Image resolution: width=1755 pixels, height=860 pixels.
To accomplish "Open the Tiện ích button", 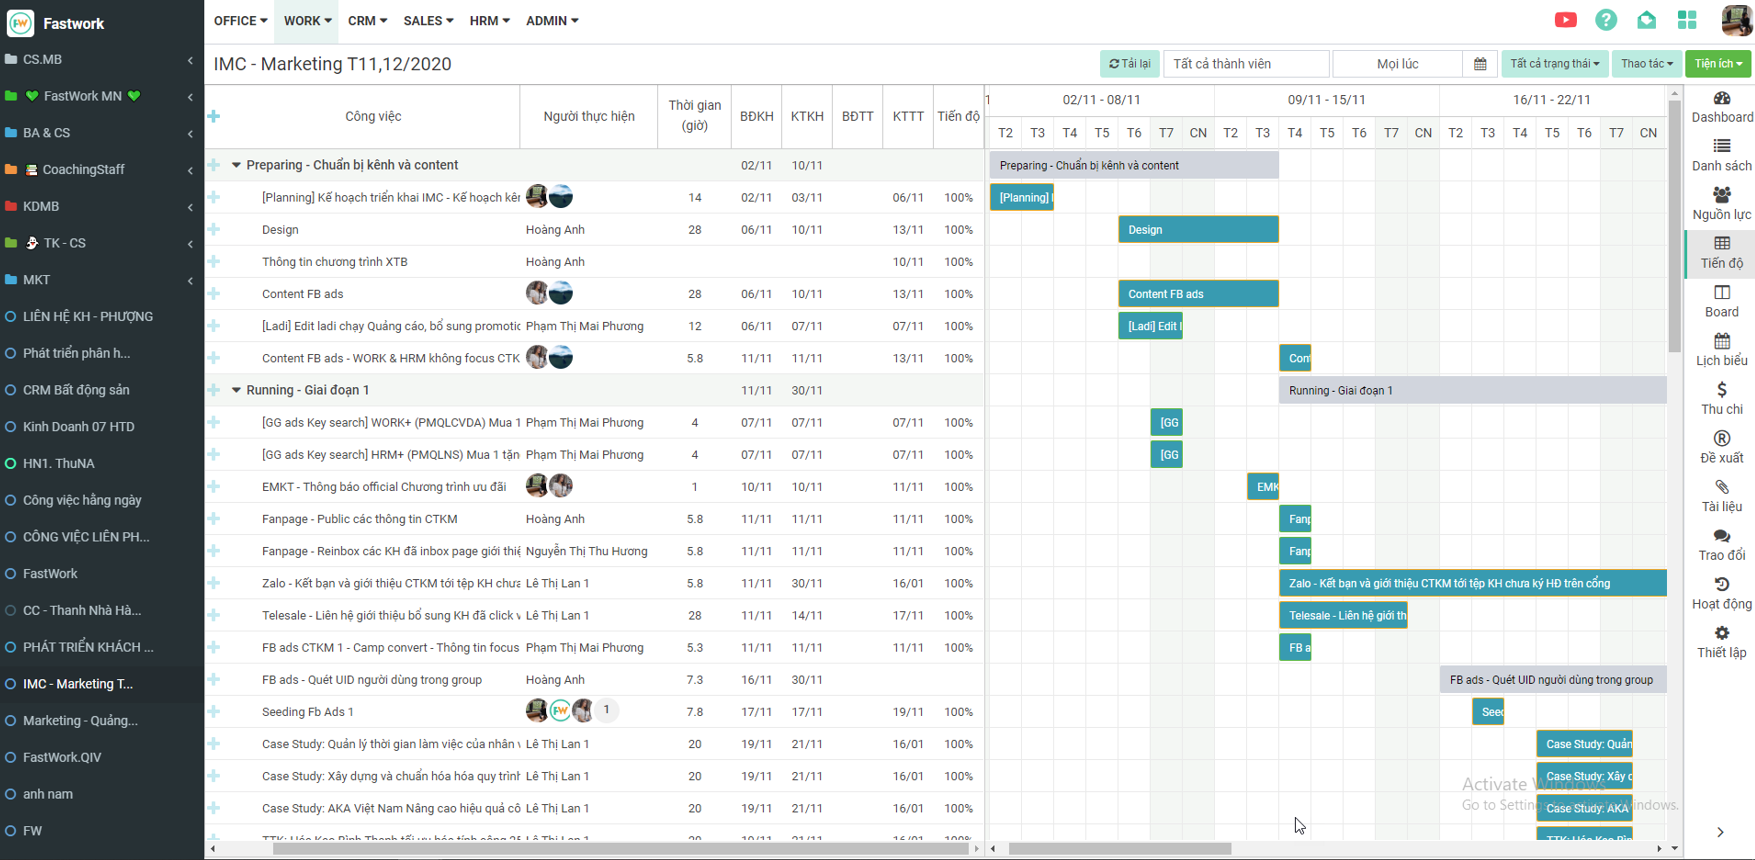I will coord(1718,64).
